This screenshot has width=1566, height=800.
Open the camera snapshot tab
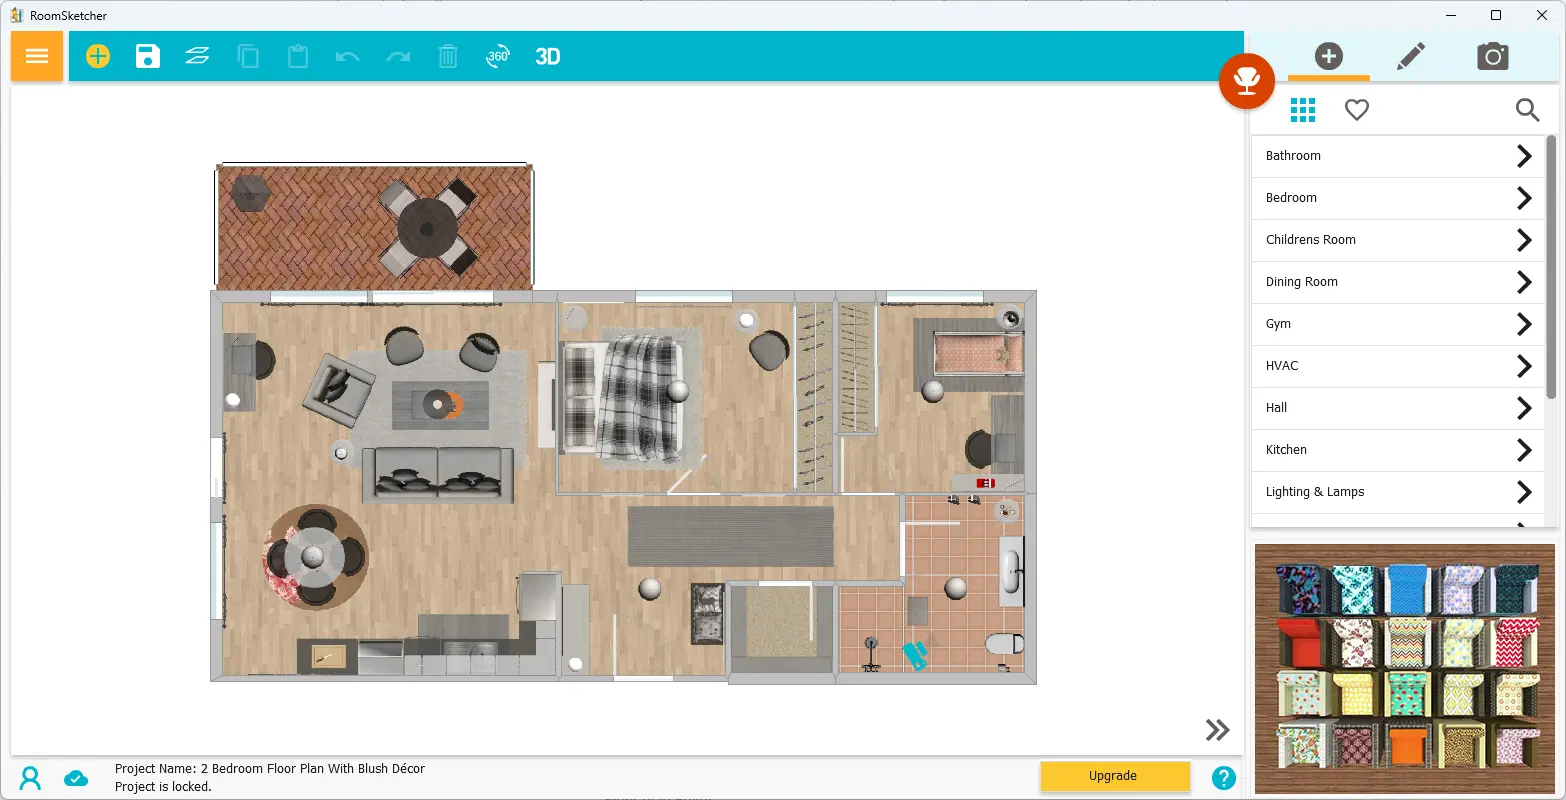(1493, 56)
